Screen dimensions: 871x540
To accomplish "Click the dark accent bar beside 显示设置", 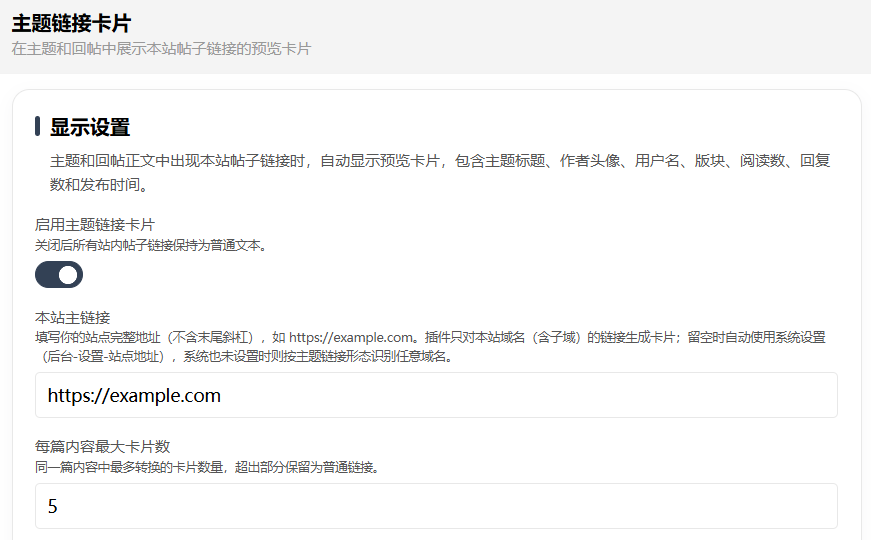I will click(x=37, y=126).
